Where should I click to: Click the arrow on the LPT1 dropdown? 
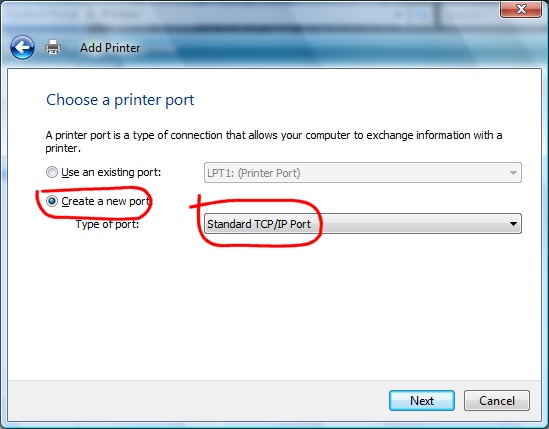coord(513,173)
